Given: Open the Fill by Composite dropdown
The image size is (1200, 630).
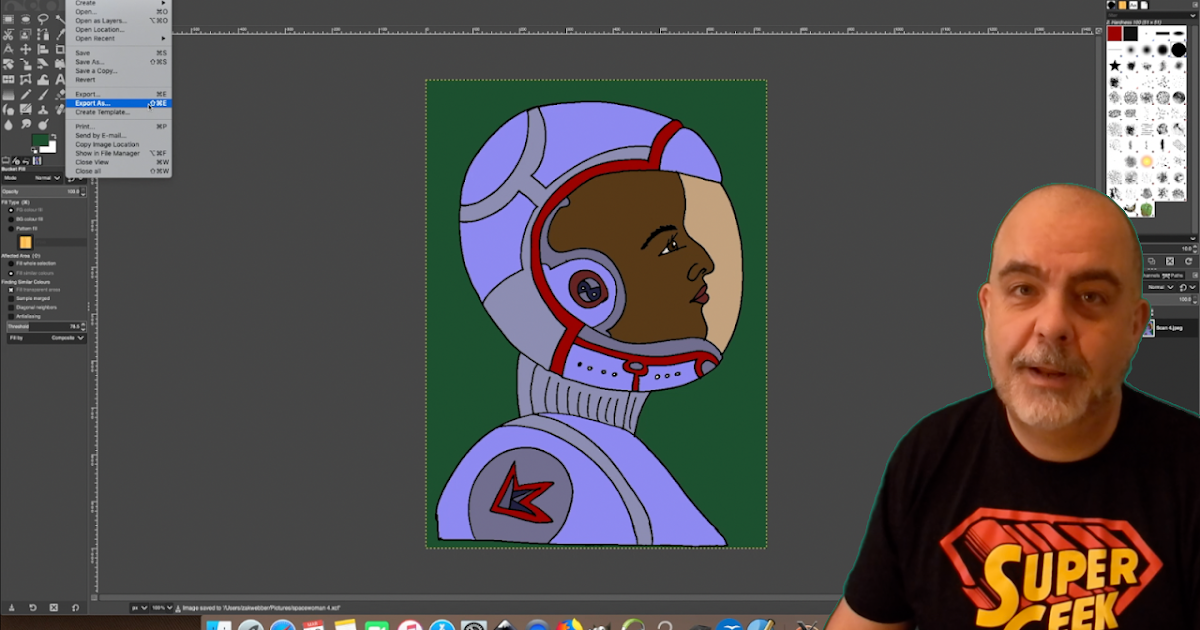Looking at the screenshot, I should click(x=68, y=338).
